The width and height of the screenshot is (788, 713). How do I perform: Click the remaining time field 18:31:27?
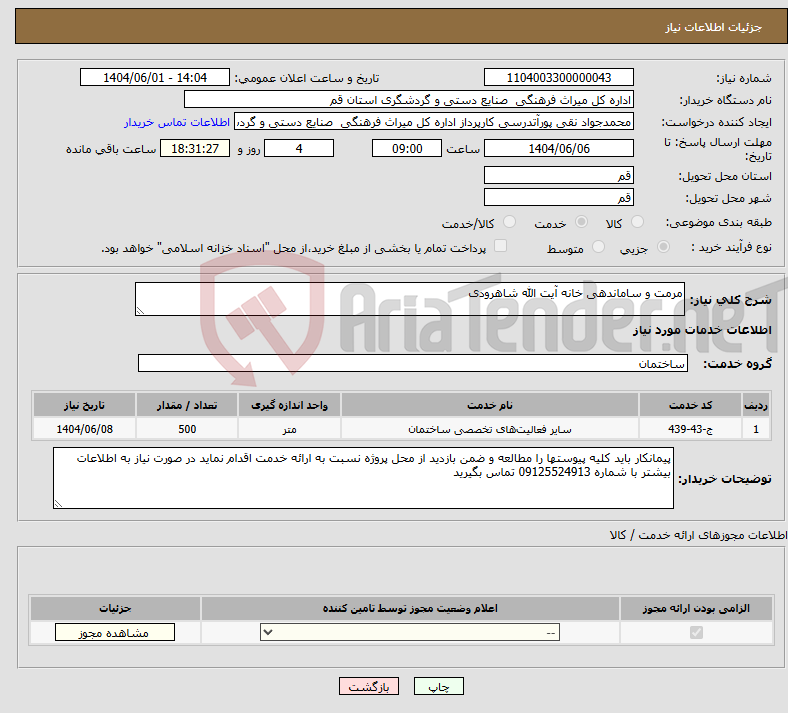coord(195,149)
